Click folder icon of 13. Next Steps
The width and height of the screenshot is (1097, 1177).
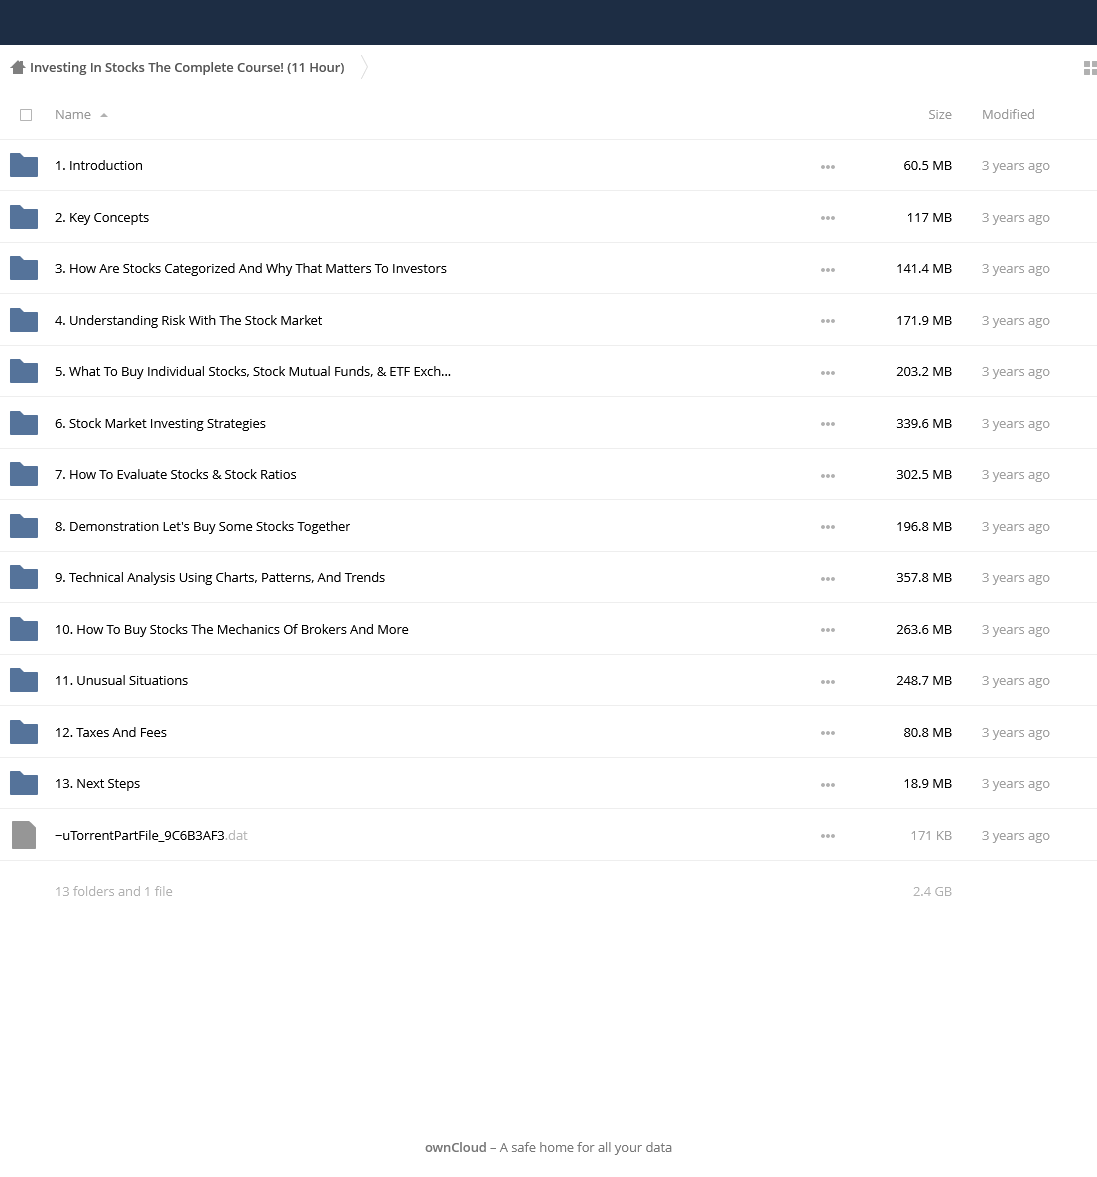click(x=24, y=782)
